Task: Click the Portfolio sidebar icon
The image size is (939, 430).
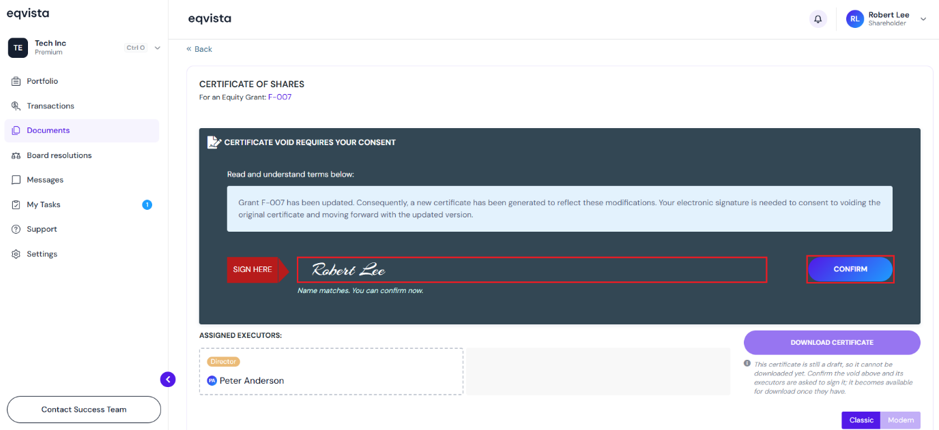Action: [16, 81]
